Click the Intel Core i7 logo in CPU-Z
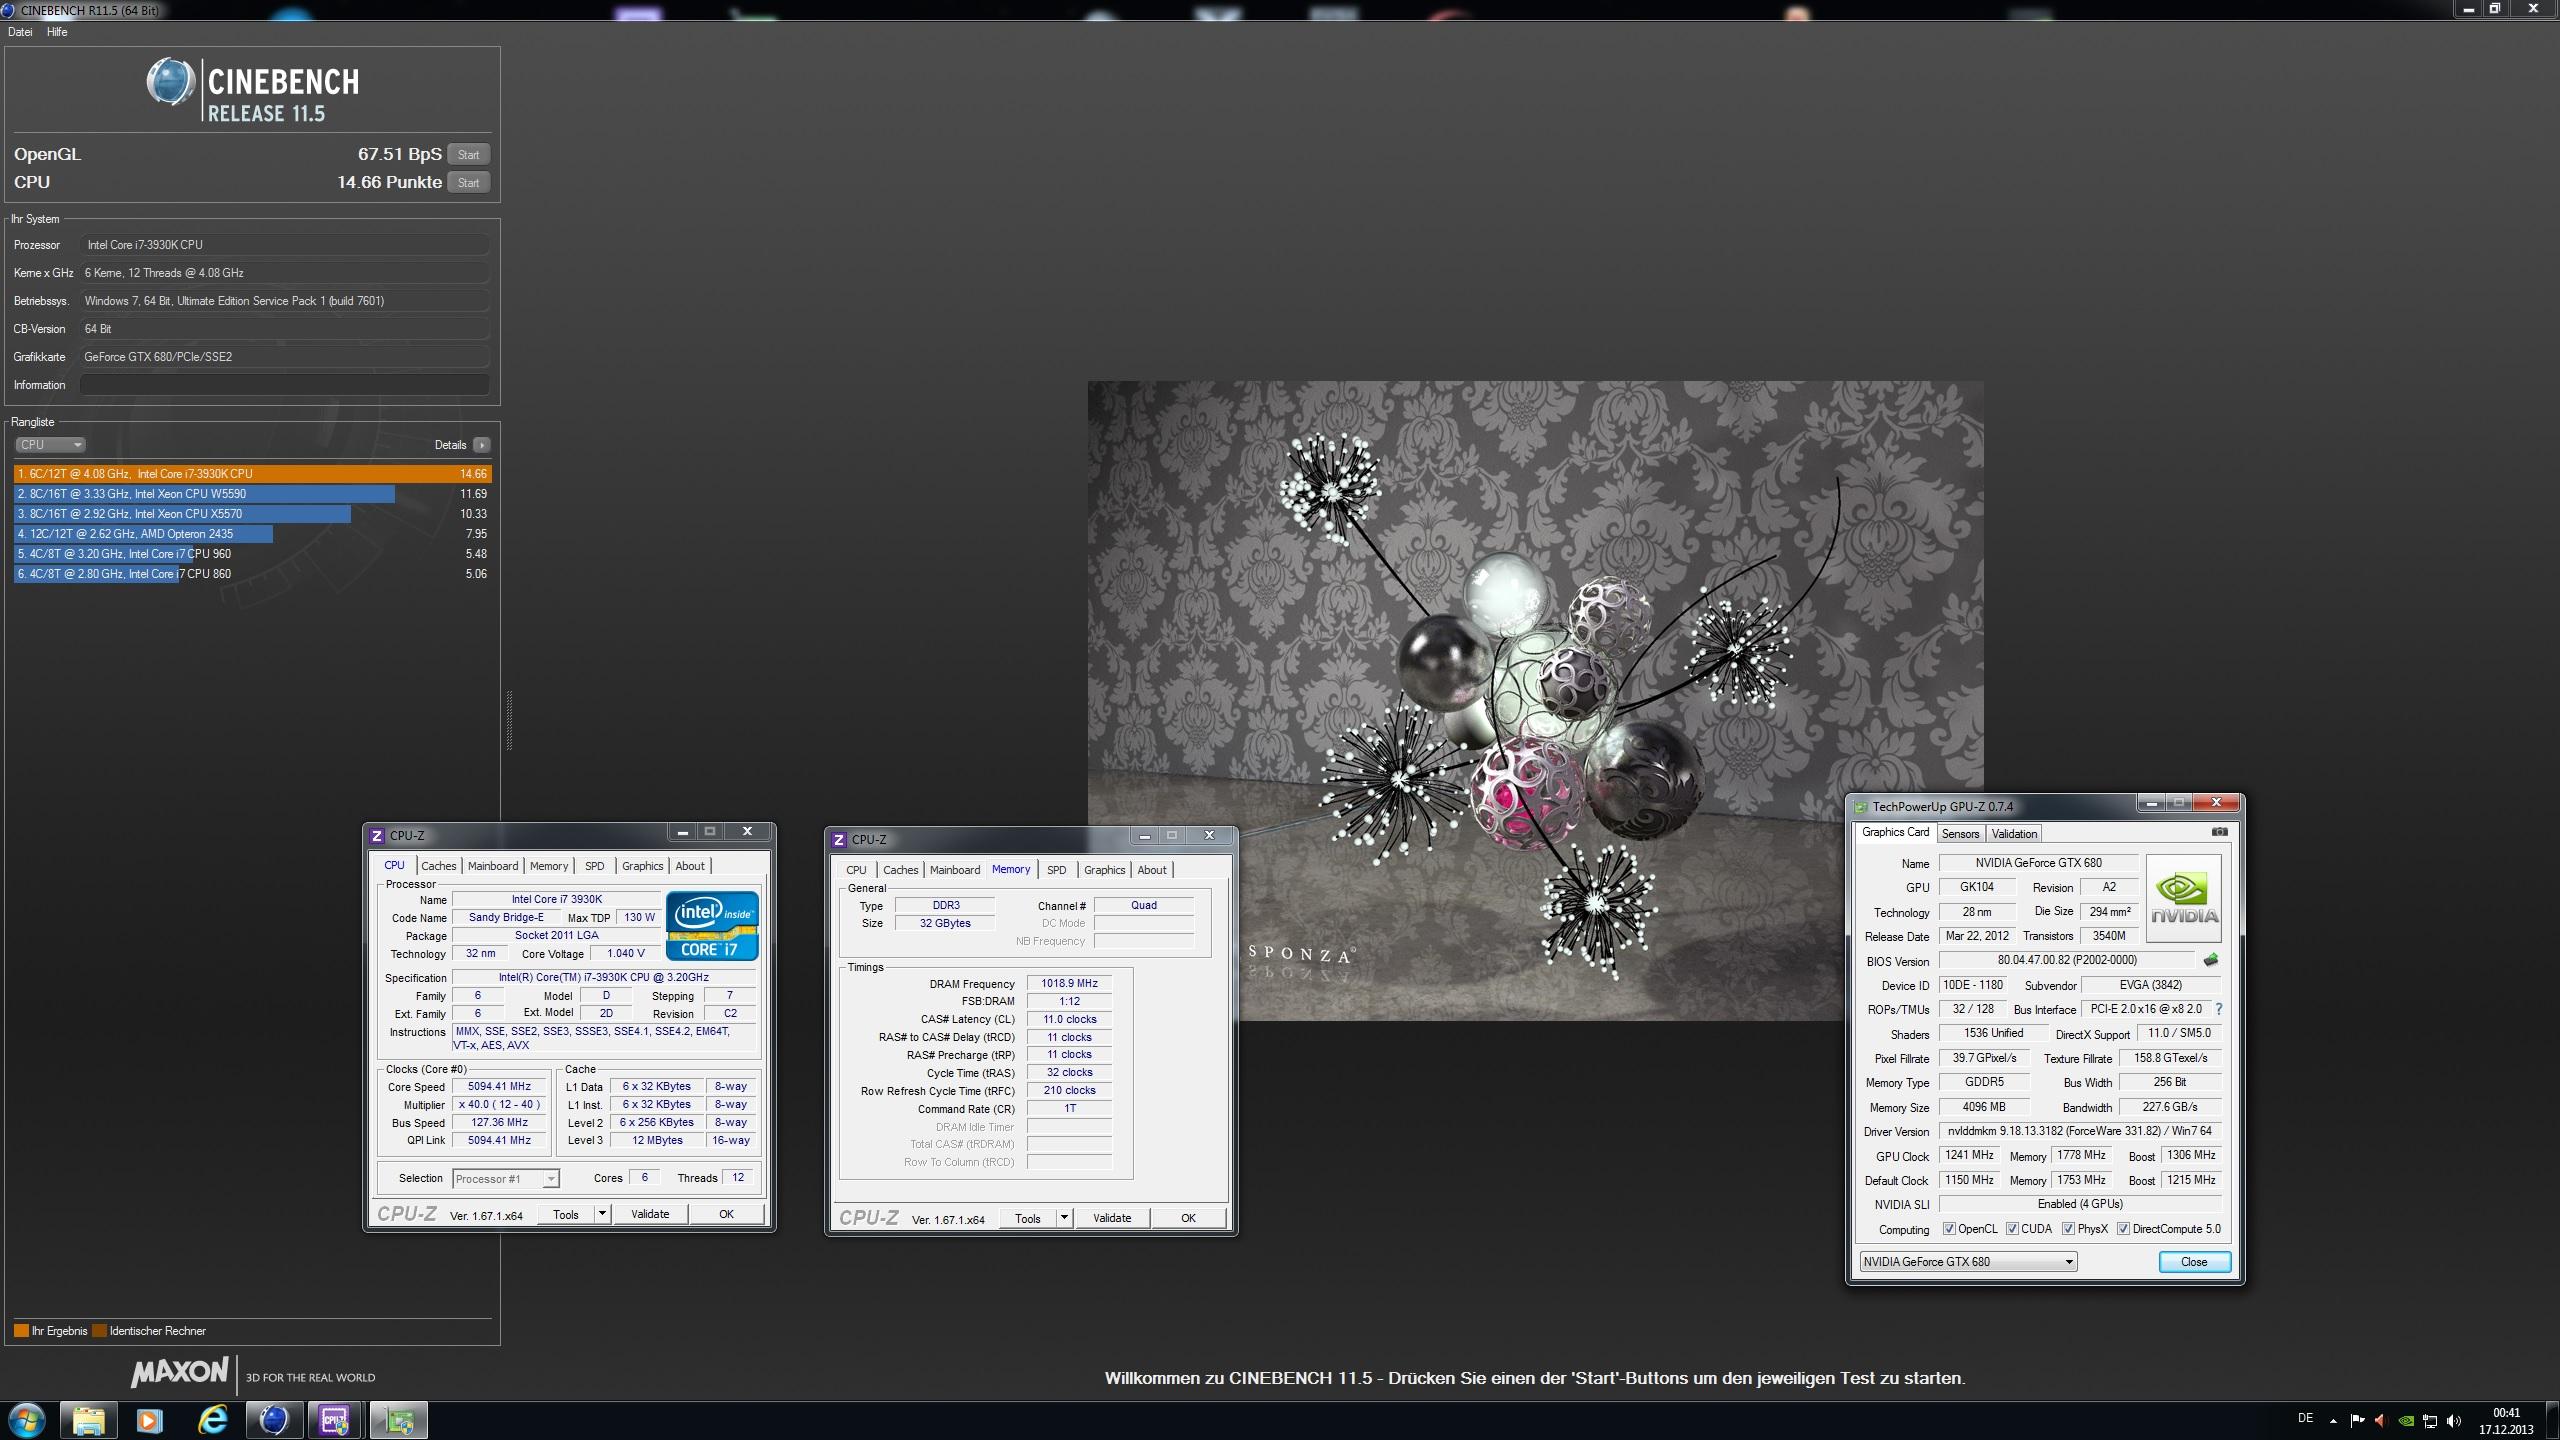Viewport: 2560px width, 1440px height. [x=712, y=925]
